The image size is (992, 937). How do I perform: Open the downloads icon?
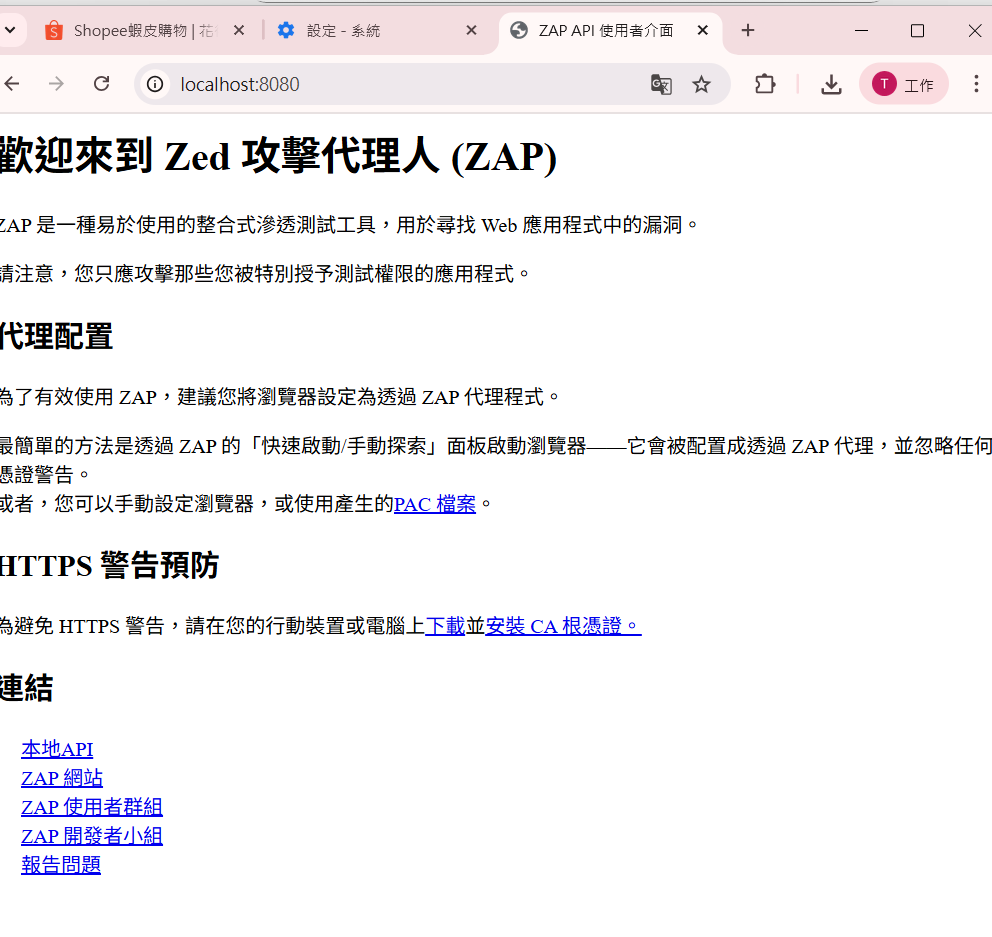[x=831, y=84]
